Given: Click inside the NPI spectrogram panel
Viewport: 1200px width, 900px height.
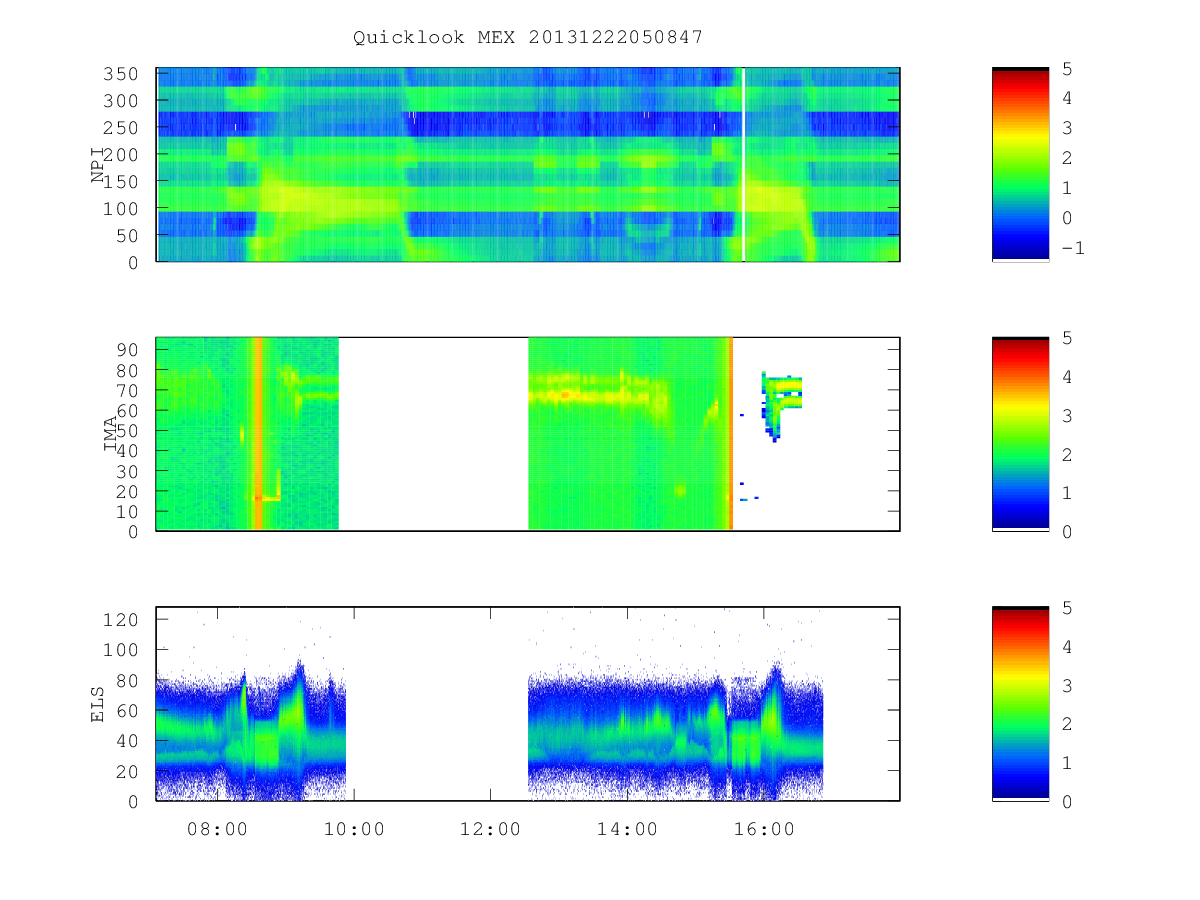Looking at the screenshot, I should pyautogui.click(x=528, y=165).
